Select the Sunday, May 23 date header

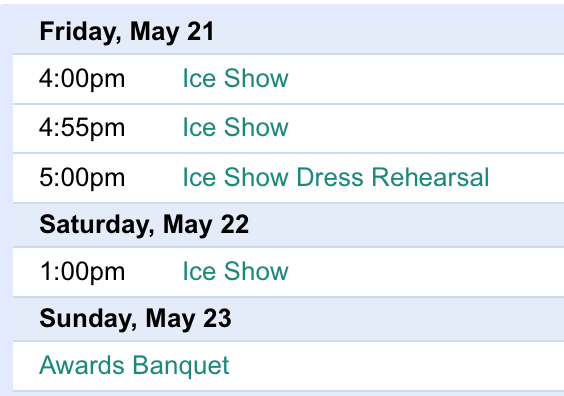(135, 319)
